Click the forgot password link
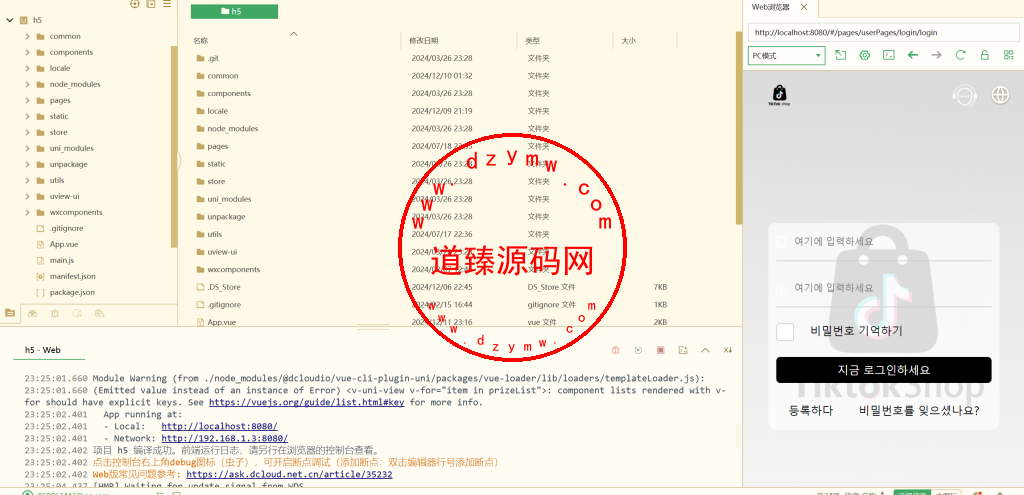Image resolution: width=1024 pixels, height=495 pixels. tap(919, 411)
